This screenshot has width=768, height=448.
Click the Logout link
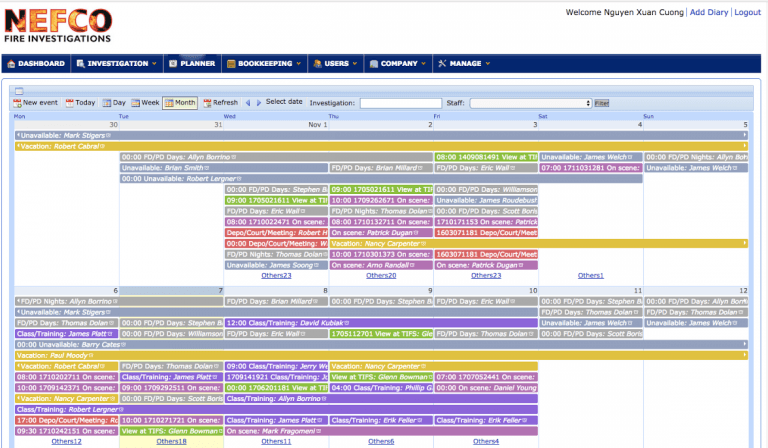coord(747,12)
